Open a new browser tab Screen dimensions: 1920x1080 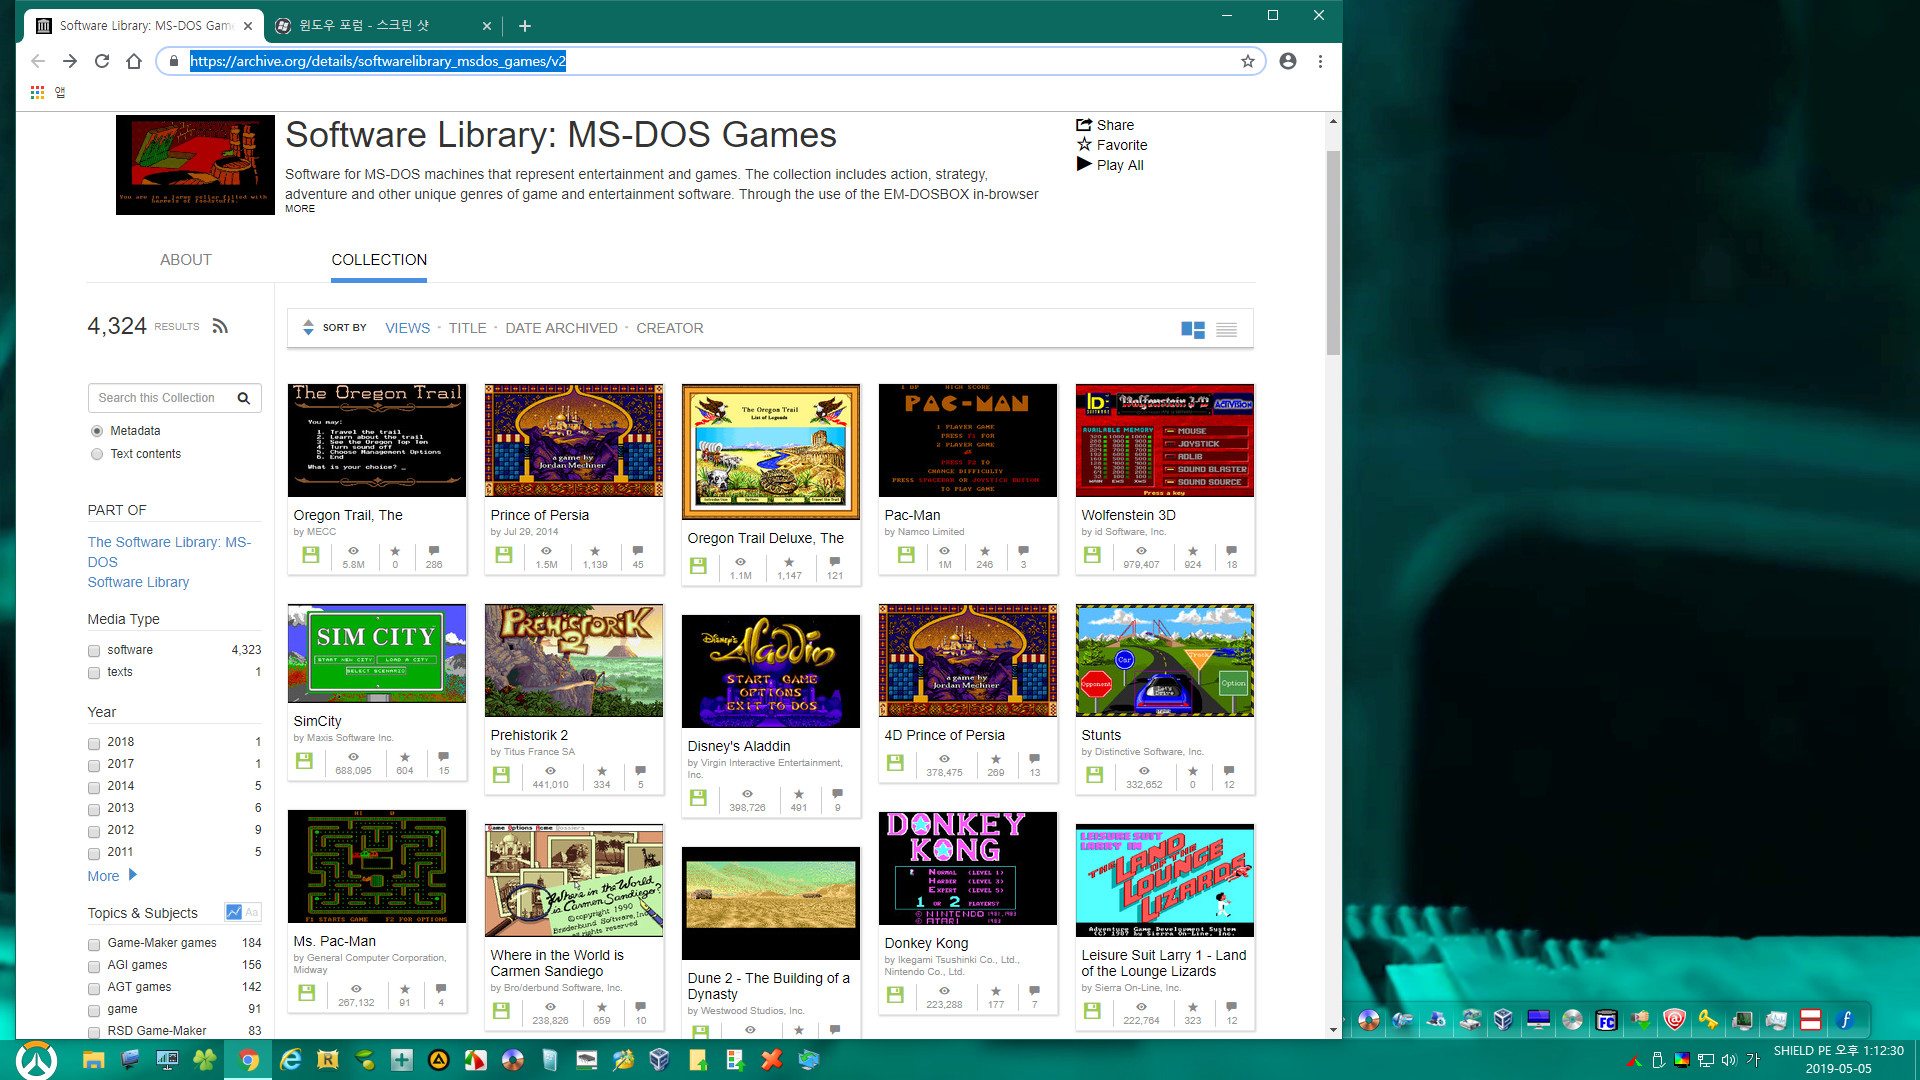coord(525,26)
